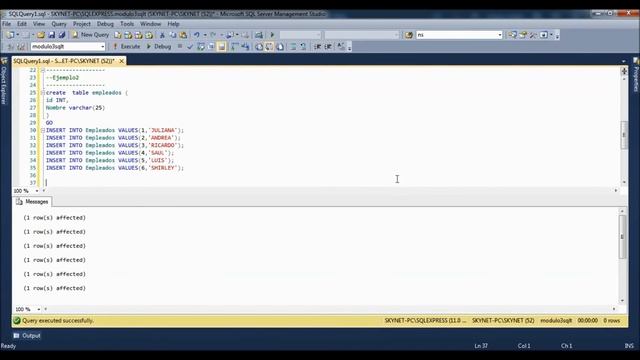
Task: Open the active documents list arrow
Action: click(623, 61)
